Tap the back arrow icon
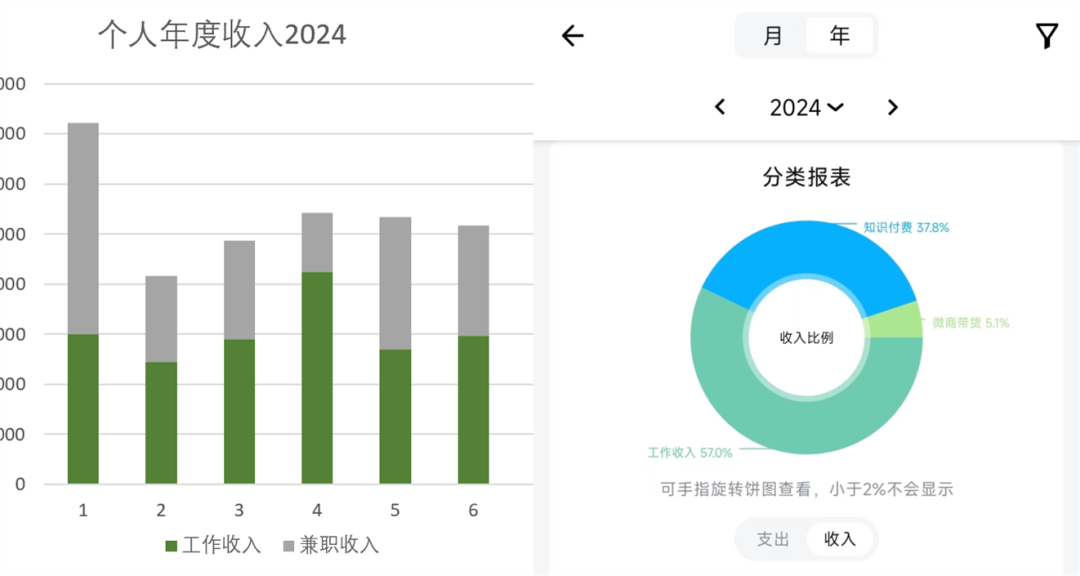The image size is (1080, 576). (572, 36)
